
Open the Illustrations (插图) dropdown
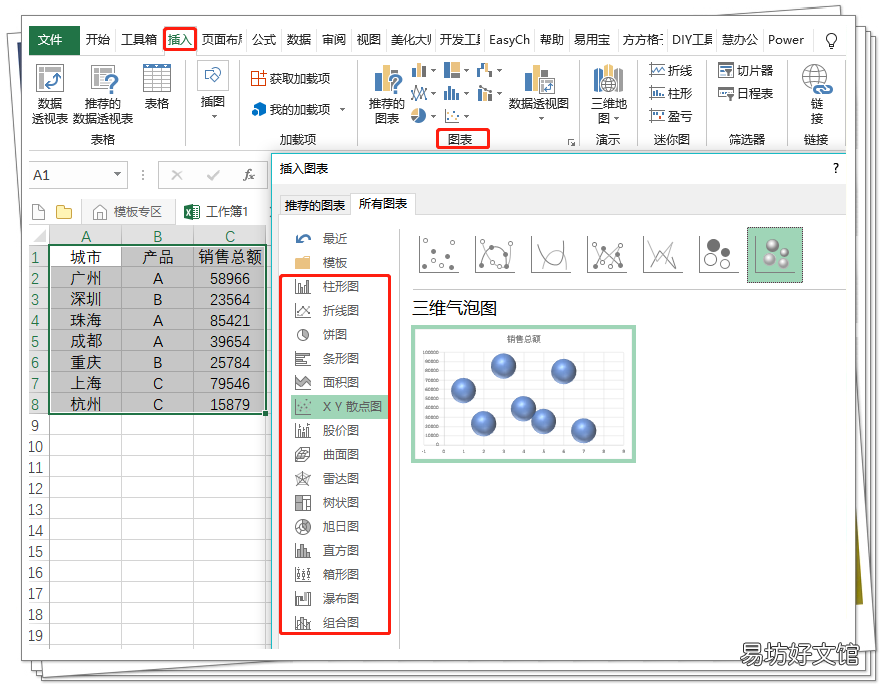pyautogui.click(x=213, y=91)
